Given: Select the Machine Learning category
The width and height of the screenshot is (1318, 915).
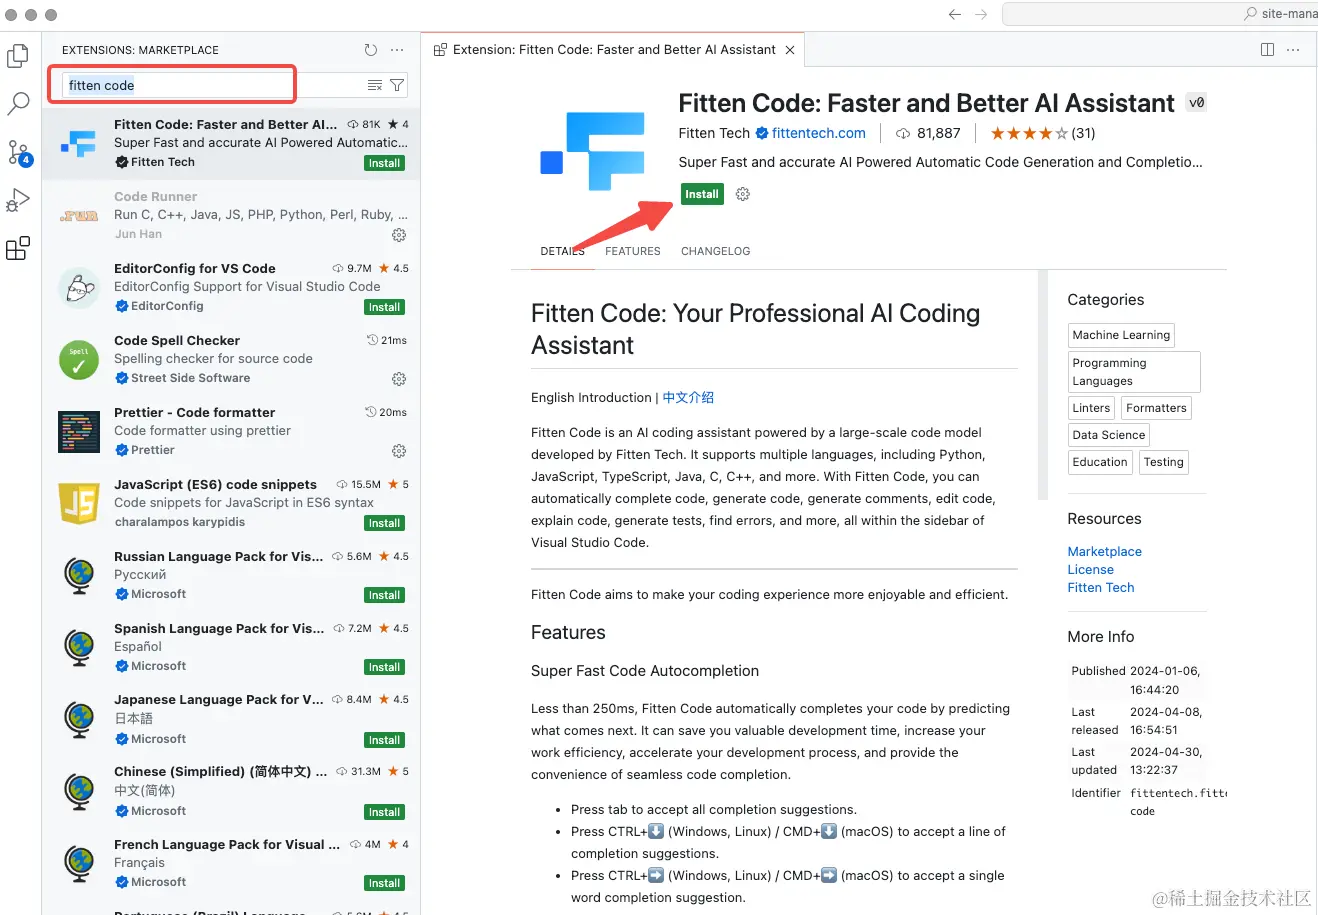Looking at the screenshot, I should (1121, 335).
